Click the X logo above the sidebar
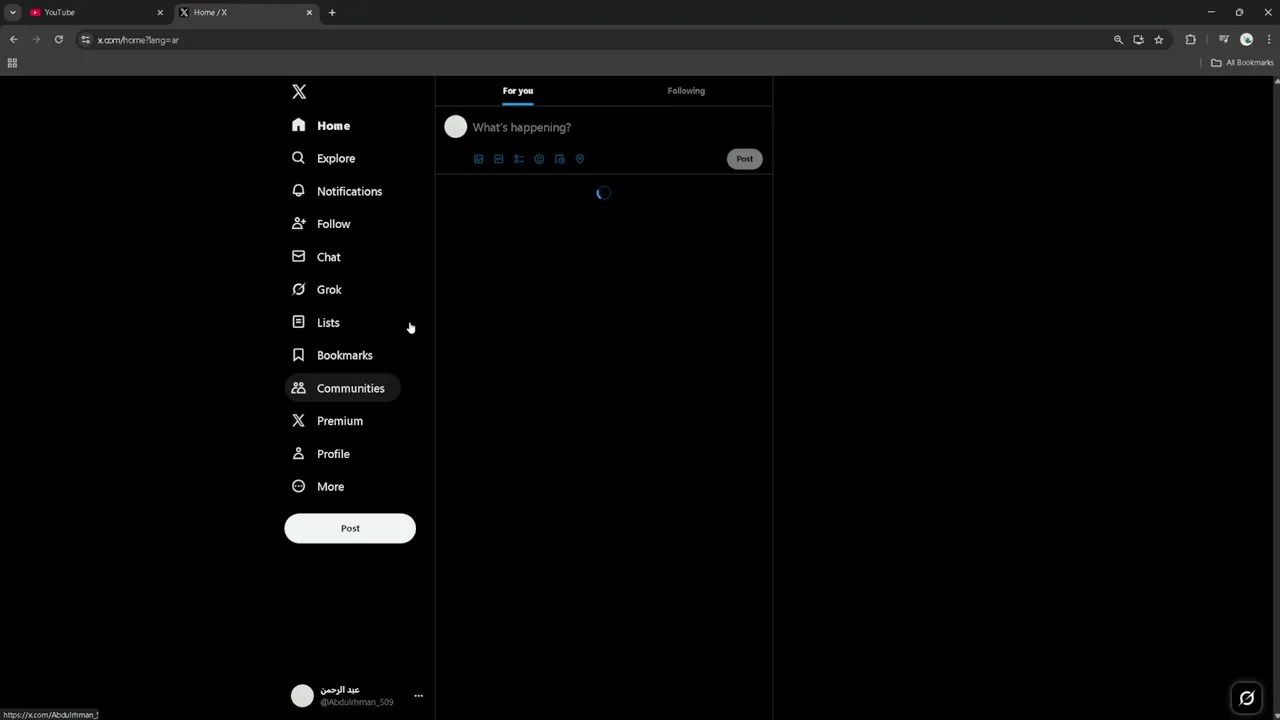1280x720 pixels. [x=299, y=92]
